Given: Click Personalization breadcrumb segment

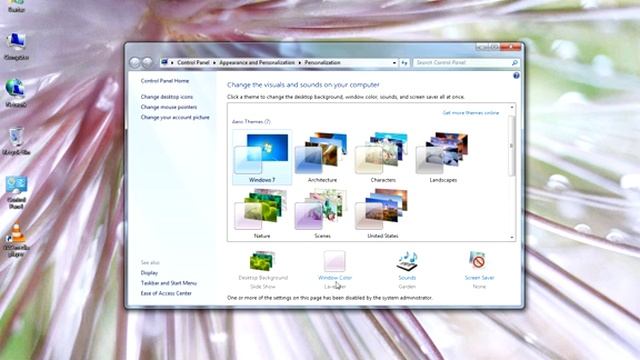Looking at the screenshot, I should coord(322,62).
